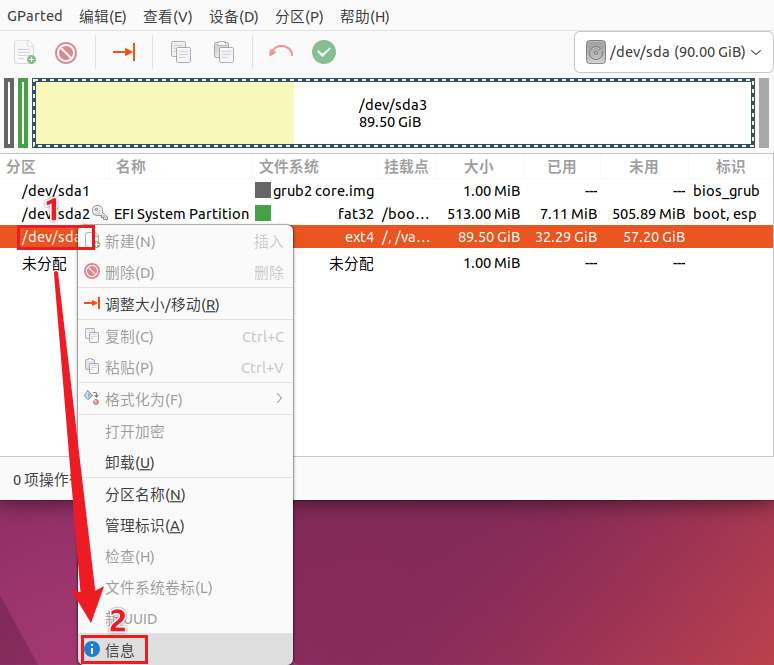Image resolution: width=774 pixels, height=665 pixels.
Task: Click the new partition toolbar icon
Action: pyautogui.click(x=25, y=52)
